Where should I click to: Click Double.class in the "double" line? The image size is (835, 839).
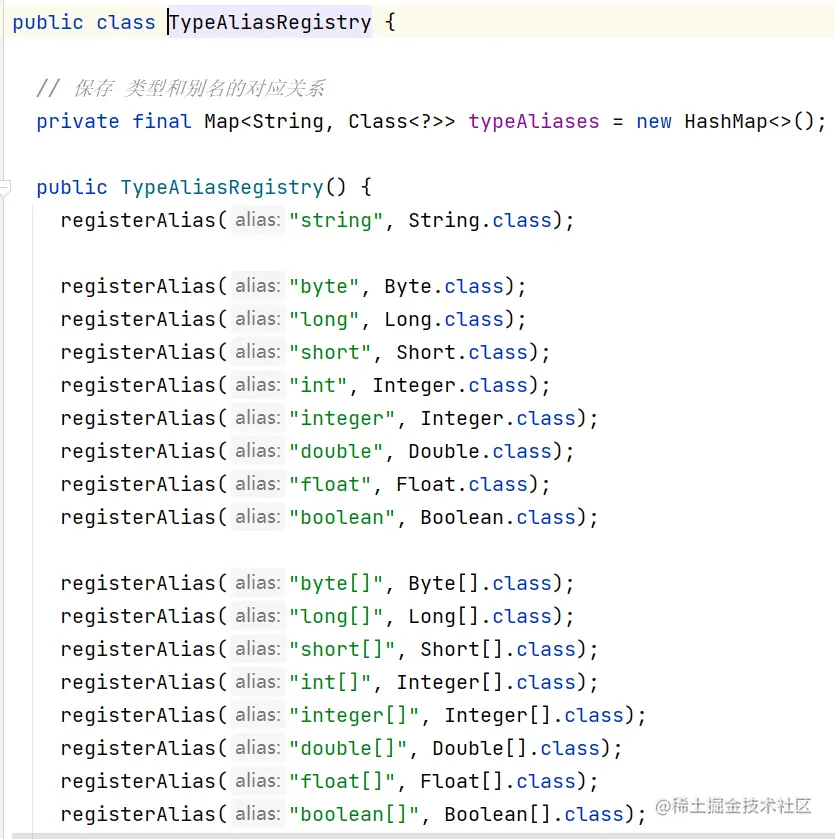(480, 452)
